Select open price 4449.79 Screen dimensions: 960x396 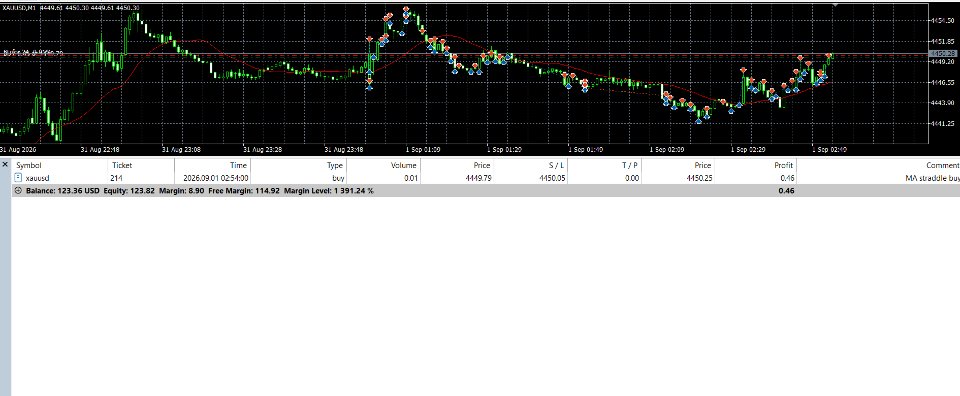click(x=478, y=178)
